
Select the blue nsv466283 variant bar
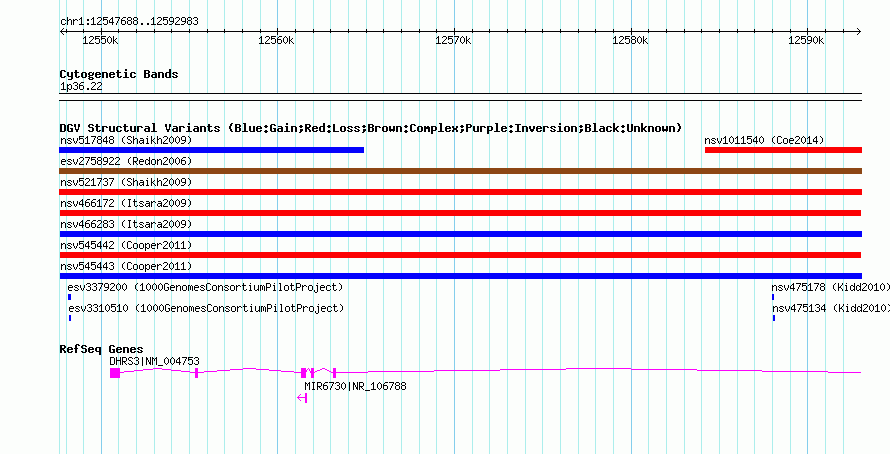[x=460, y=234]
